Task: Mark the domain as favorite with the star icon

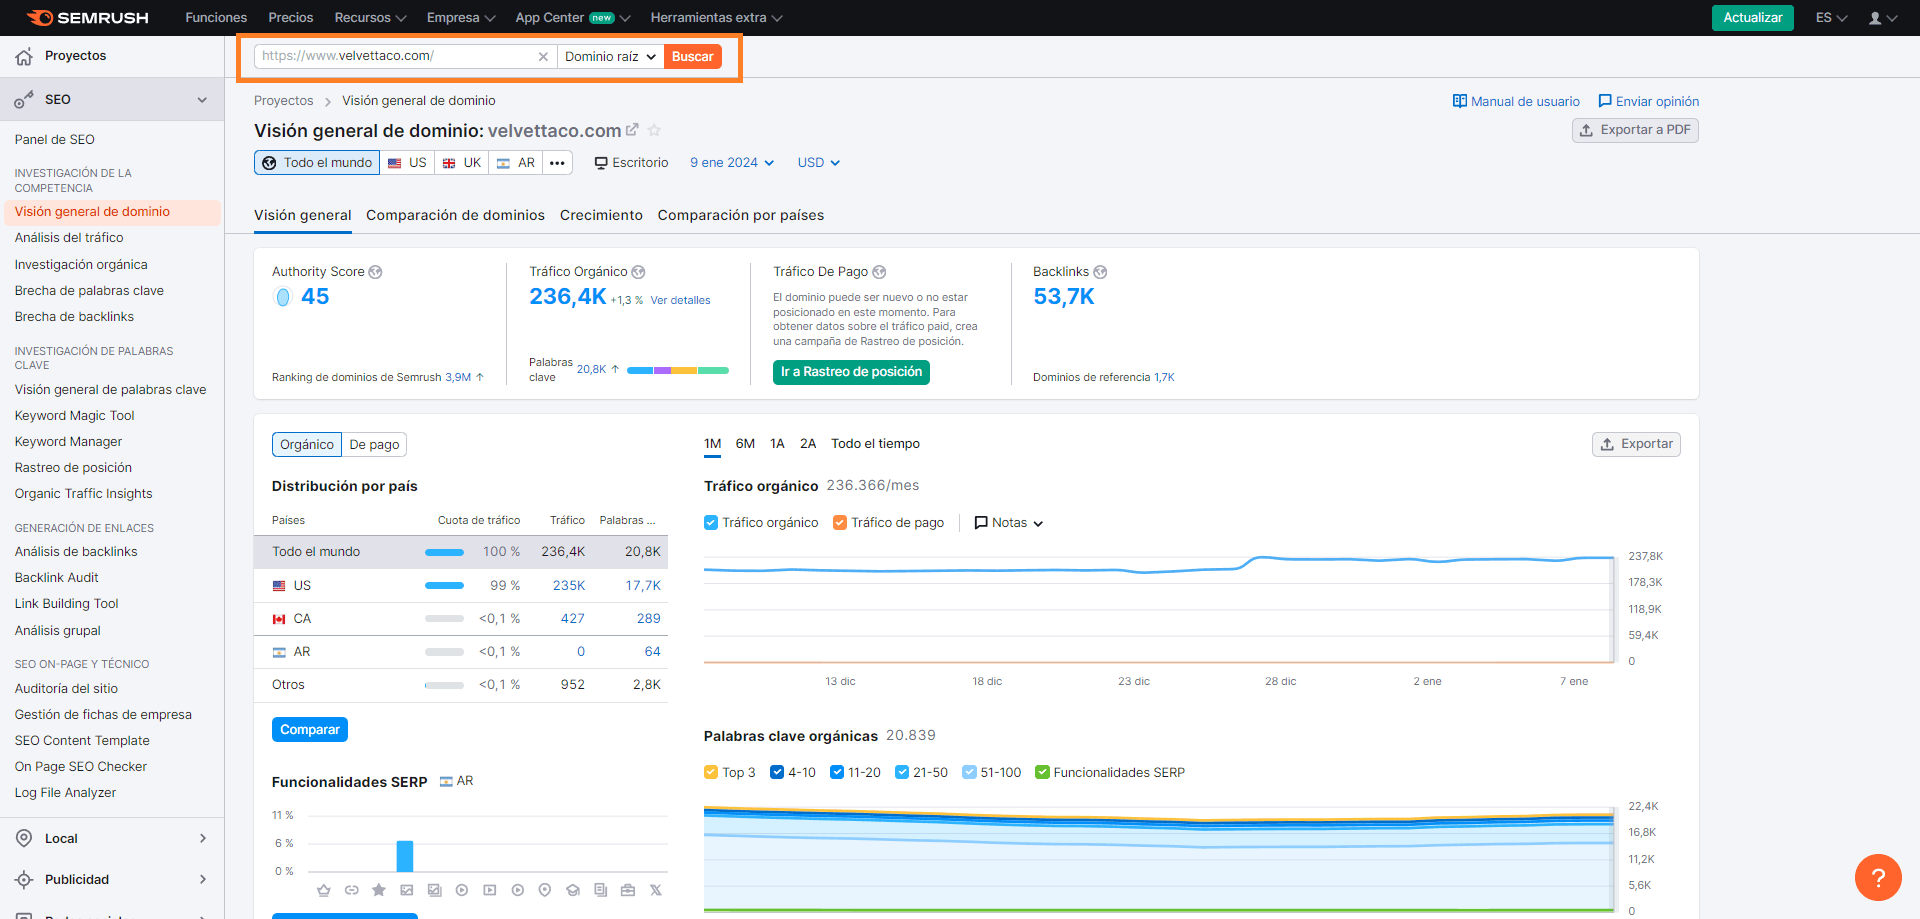Action: coord(655,130)
